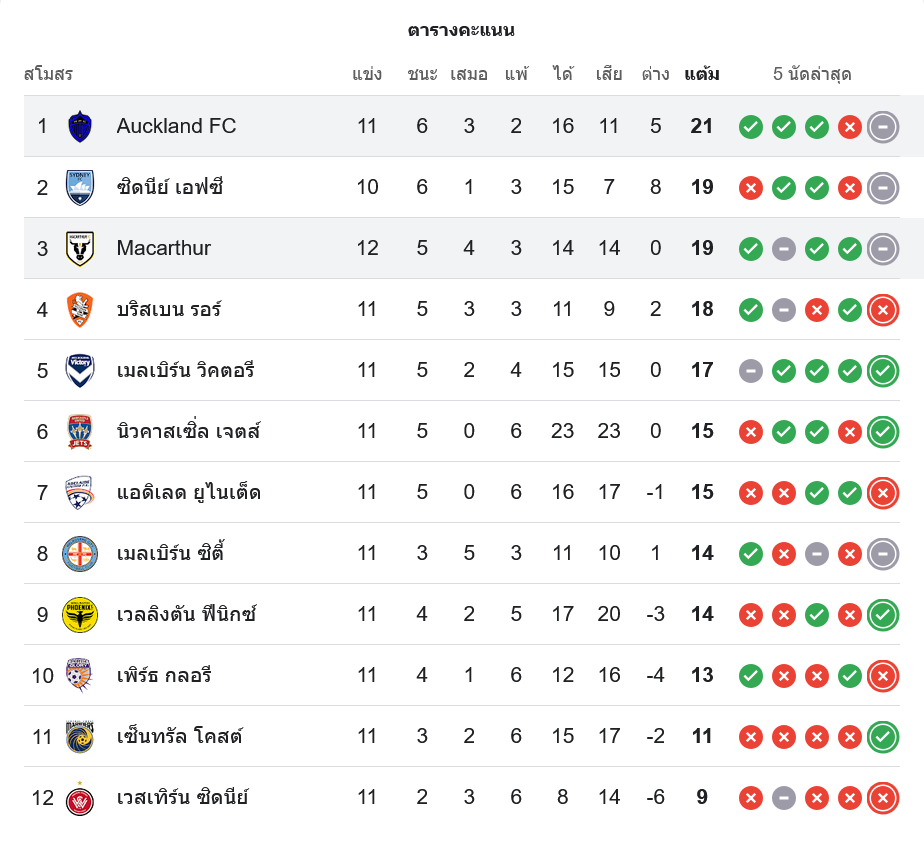
Task: Click Brisbane Roar's latest loss result icon
Action: click(882, 310)
